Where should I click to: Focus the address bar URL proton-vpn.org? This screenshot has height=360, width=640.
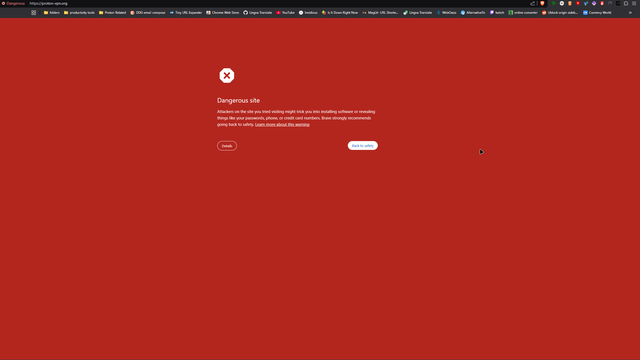click(49, 3)
